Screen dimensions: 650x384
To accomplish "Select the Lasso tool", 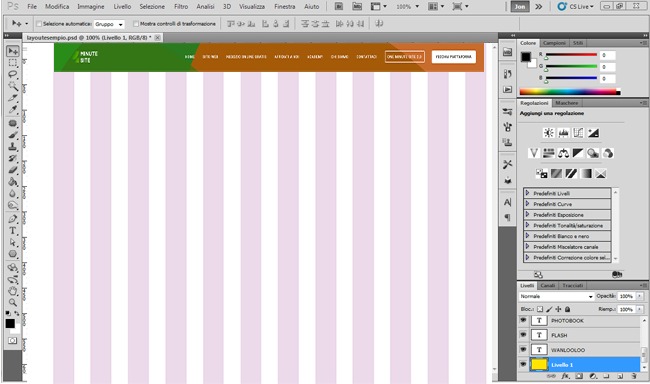I will click(13, 75).
